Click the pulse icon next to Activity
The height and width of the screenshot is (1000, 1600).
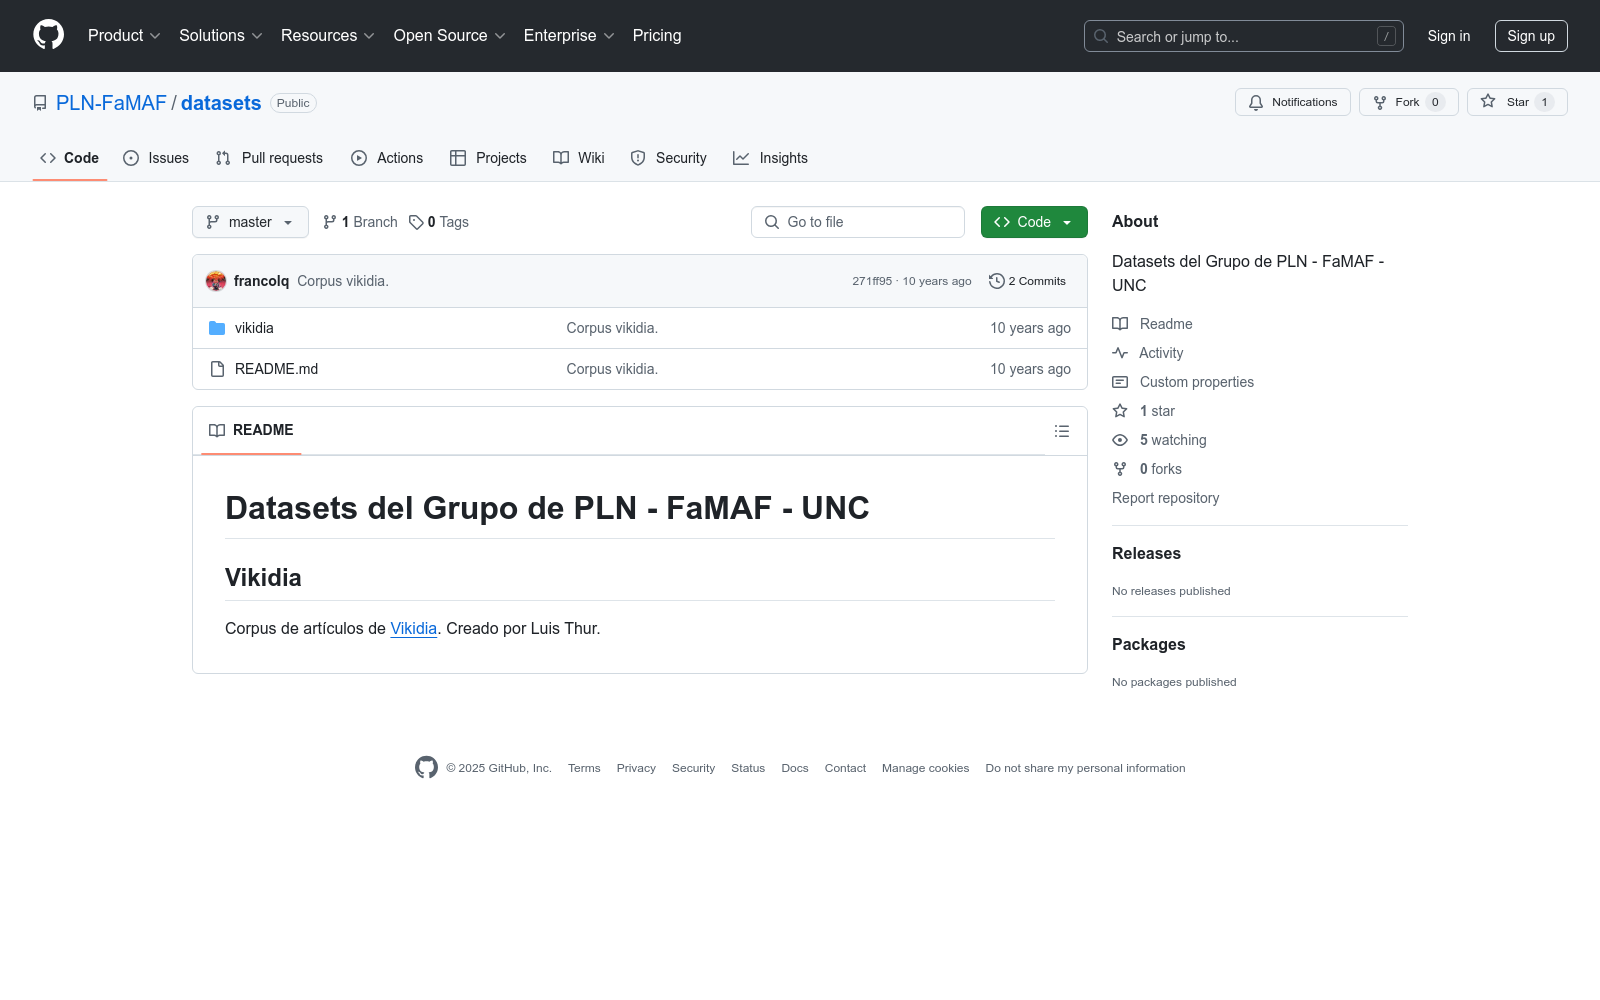click(x=1120, y=353)
